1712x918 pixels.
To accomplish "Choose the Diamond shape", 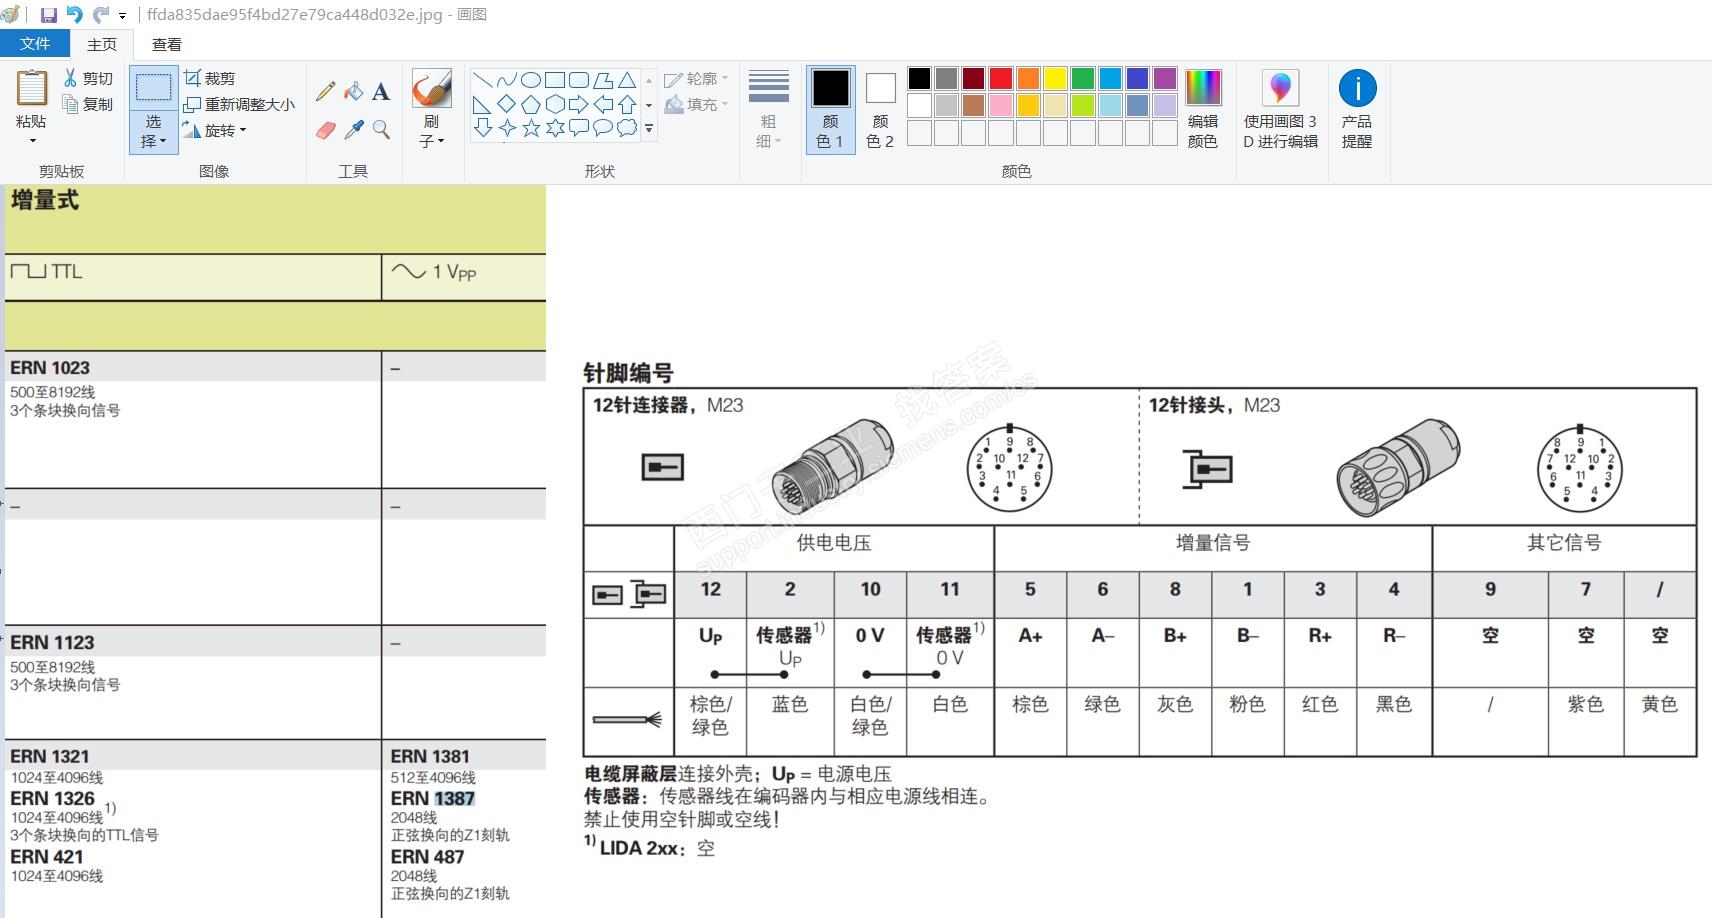I will [x=507, y=104].
